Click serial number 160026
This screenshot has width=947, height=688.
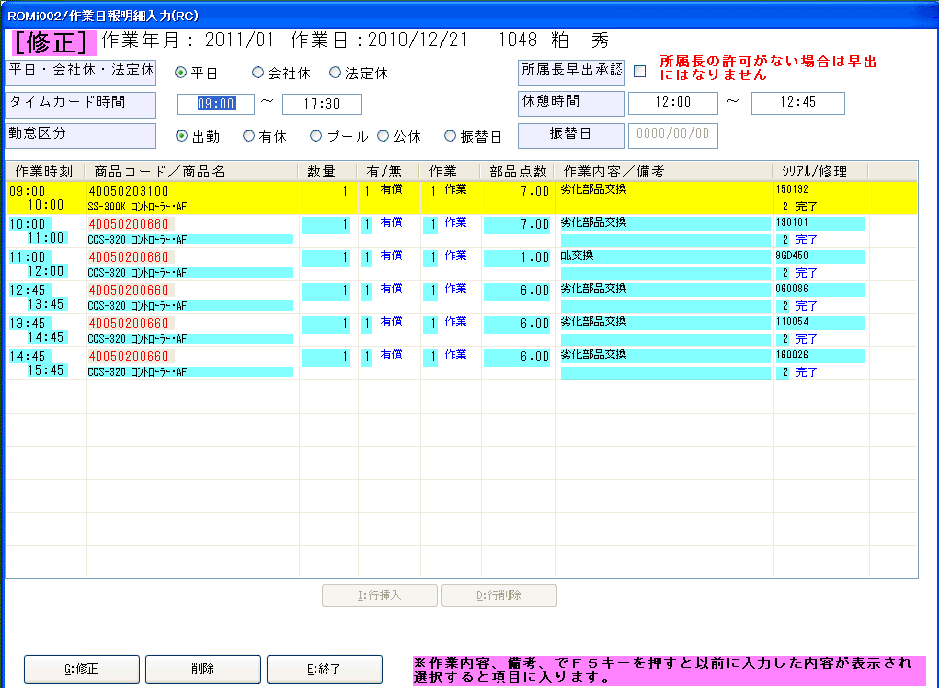(820, 355)
